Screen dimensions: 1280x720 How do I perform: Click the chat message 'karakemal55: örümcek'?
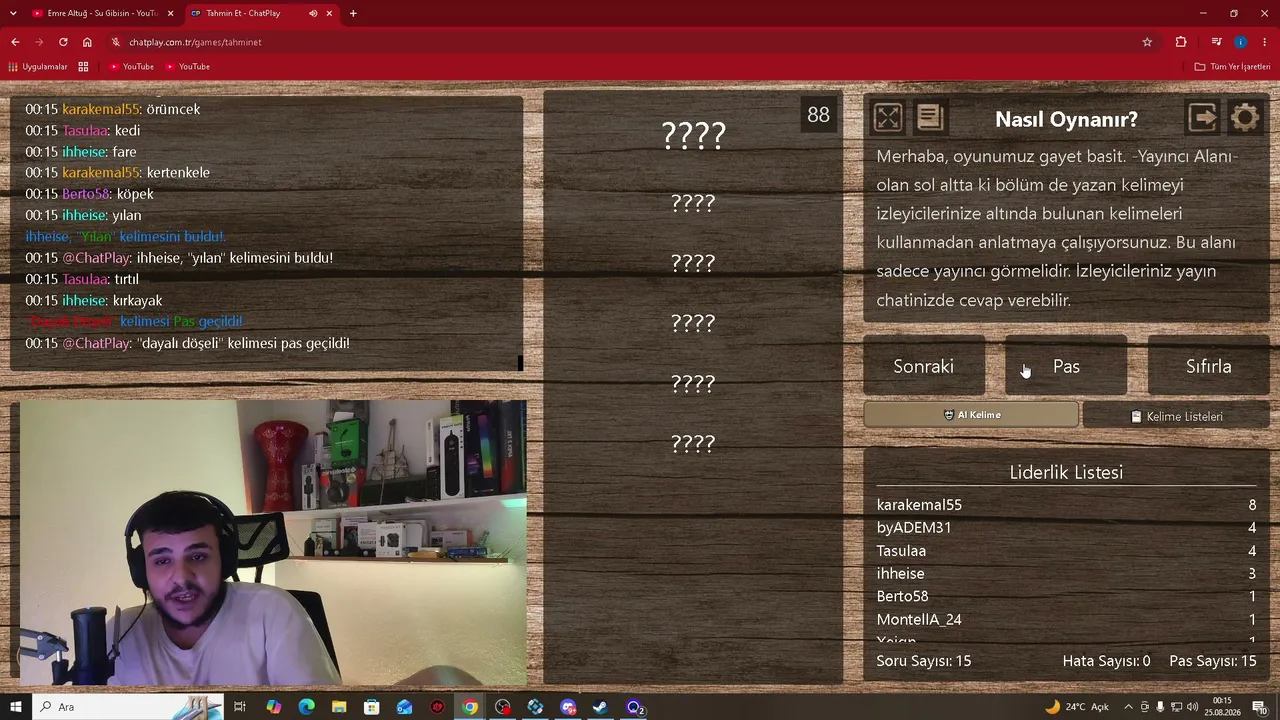(113, 109)
